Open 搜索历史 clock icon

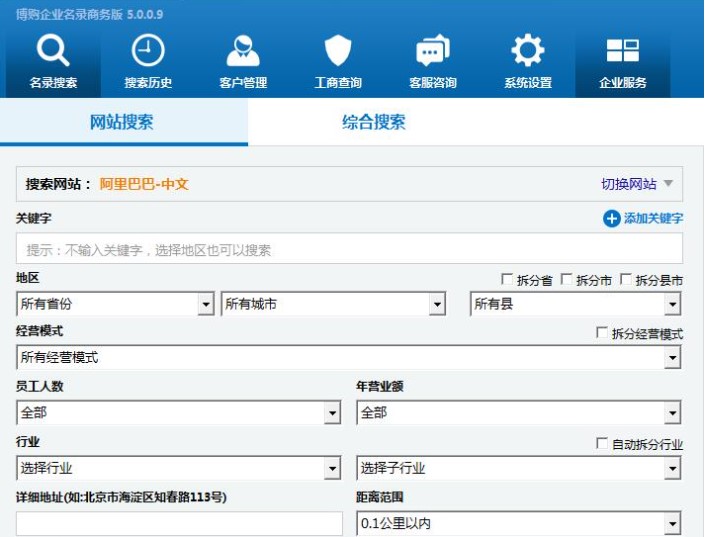tap(148, 50)
